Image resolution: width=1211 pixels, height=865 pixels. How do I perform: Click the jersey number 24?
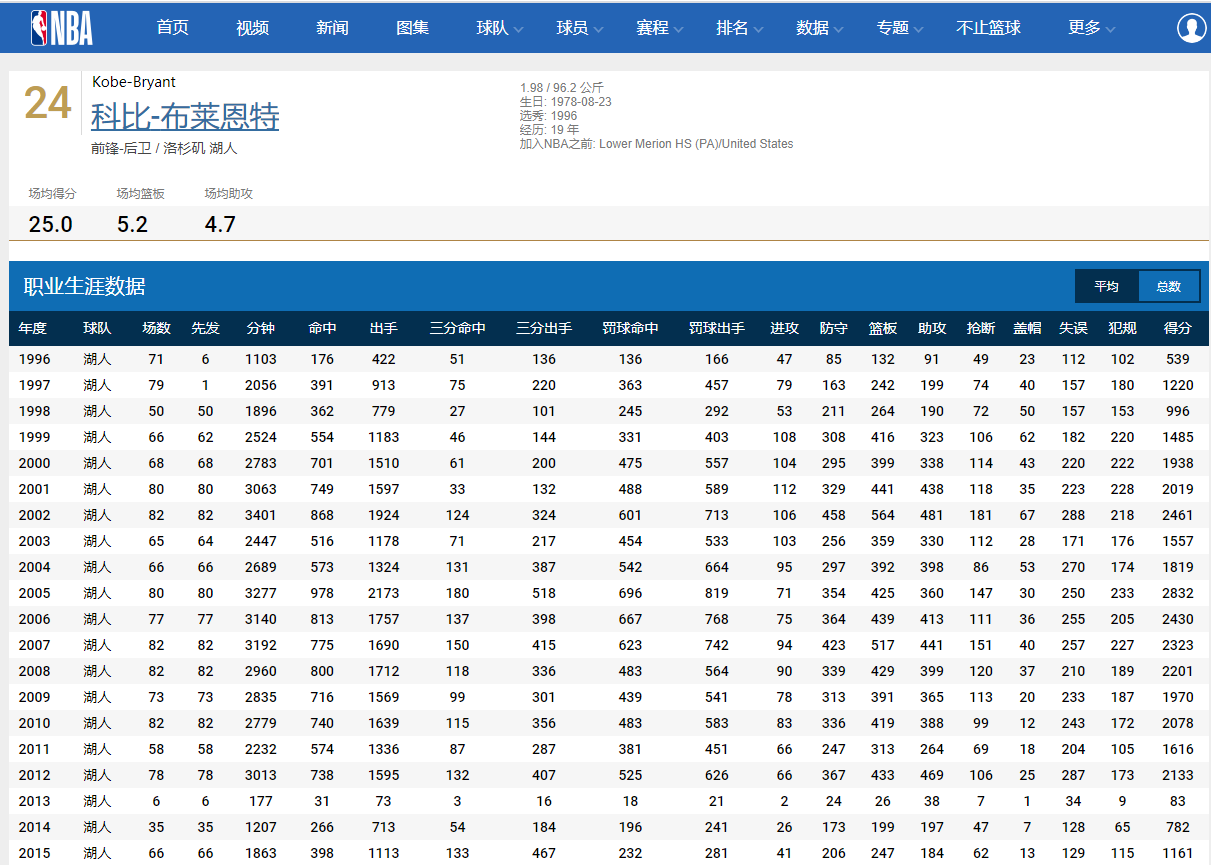(48, 103)
